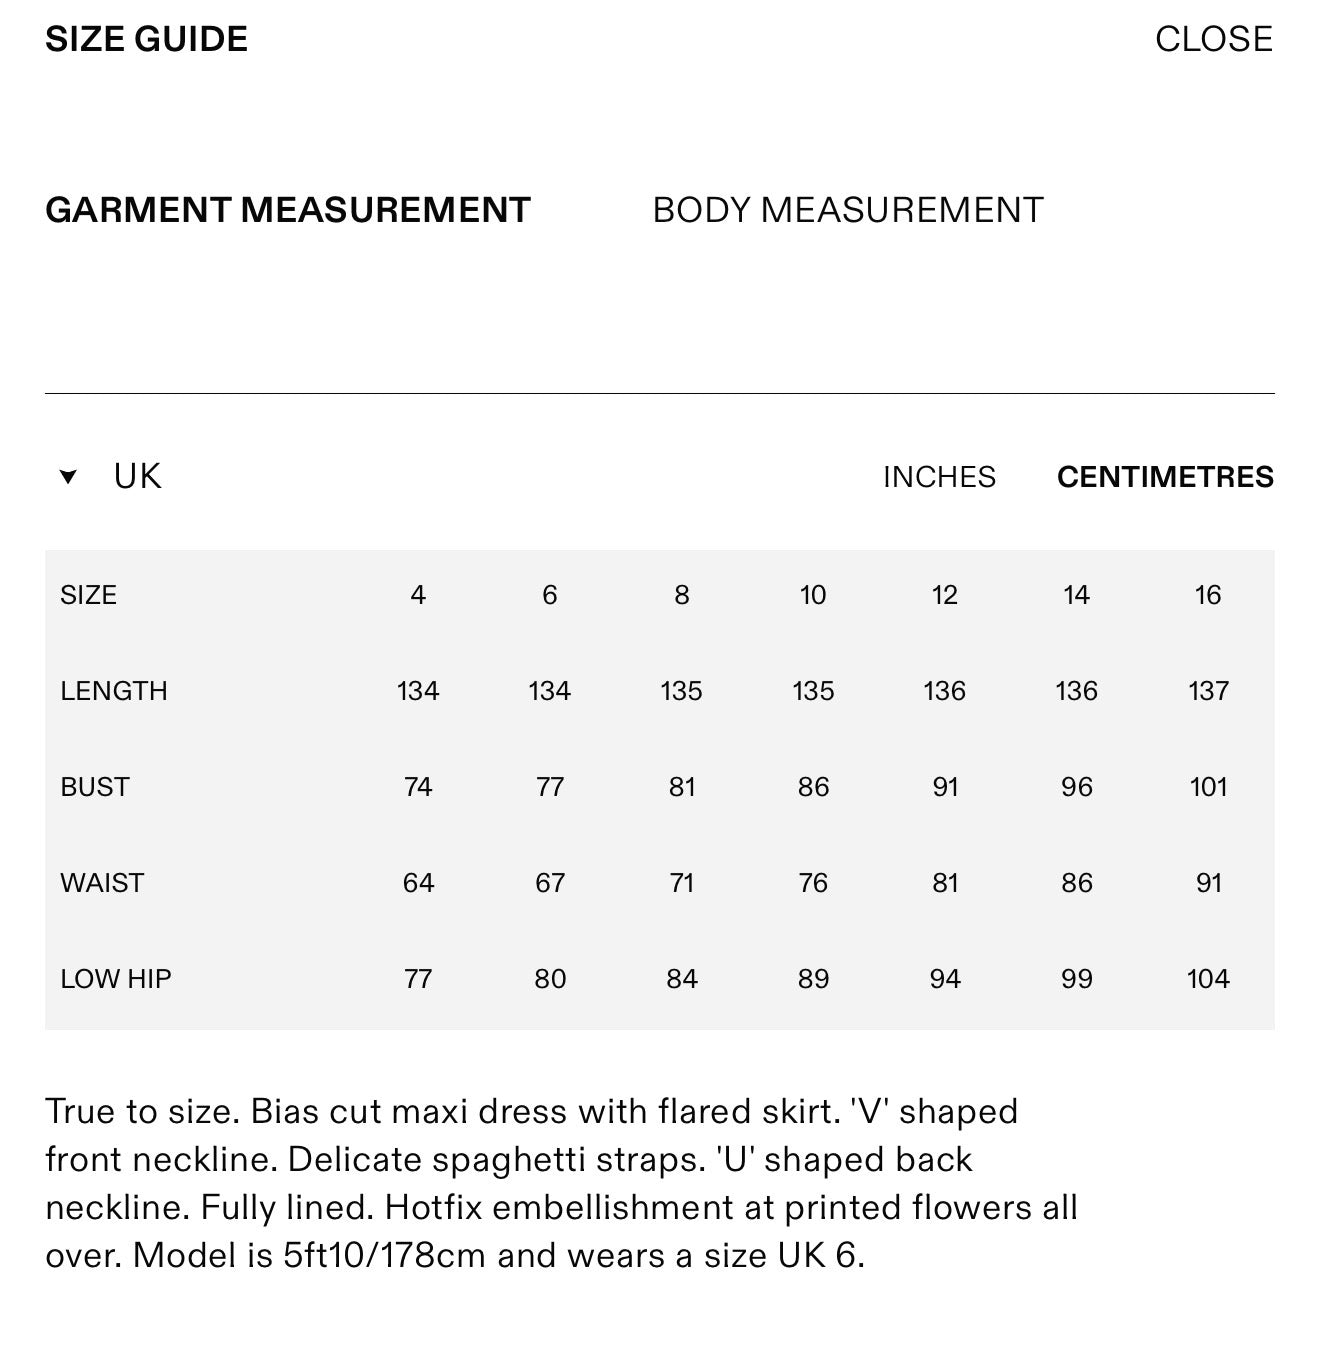
Task: Click waist value 64 for size 4
Action: click(x=418, y=883)
